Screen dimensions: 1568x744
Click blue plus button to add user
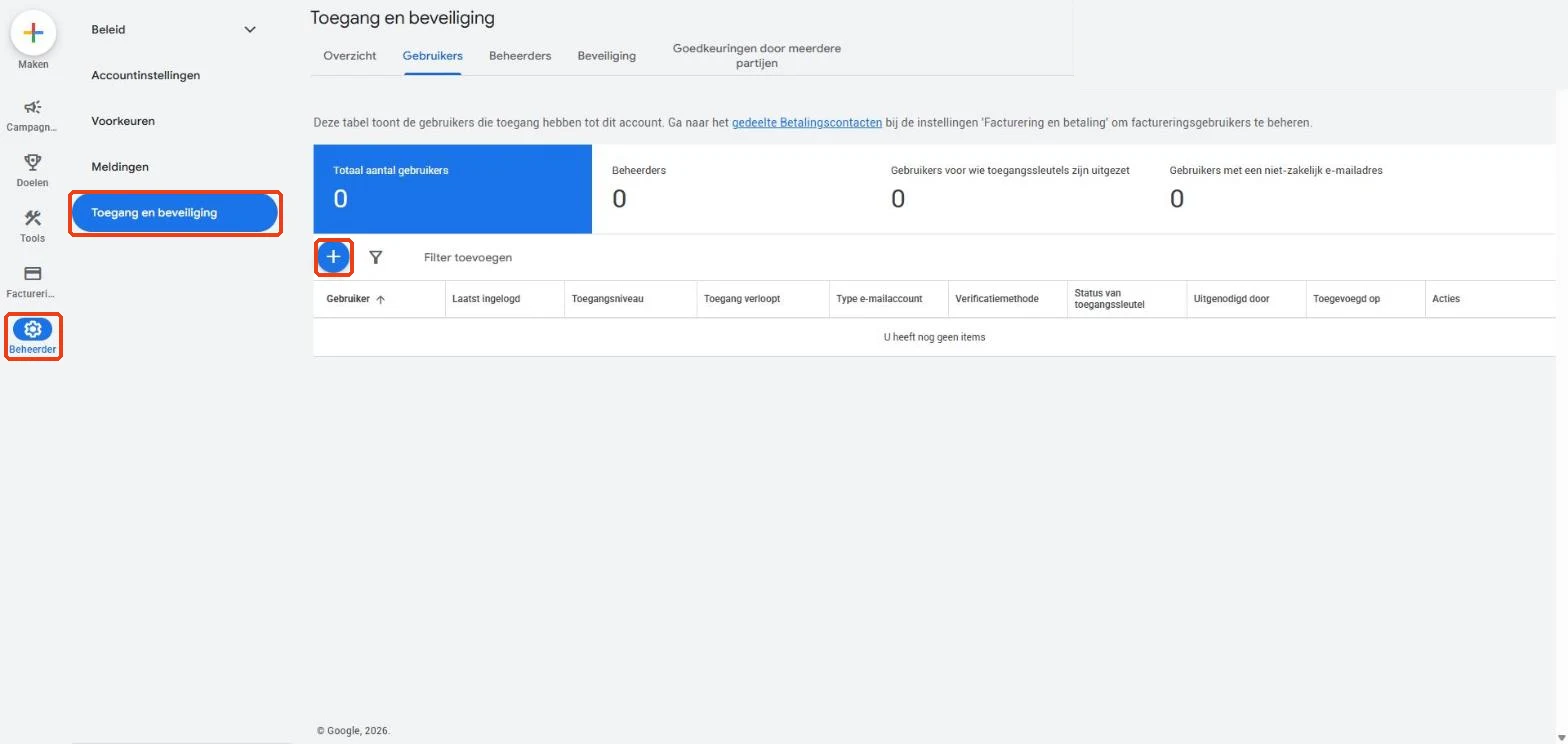pos(334,257)
